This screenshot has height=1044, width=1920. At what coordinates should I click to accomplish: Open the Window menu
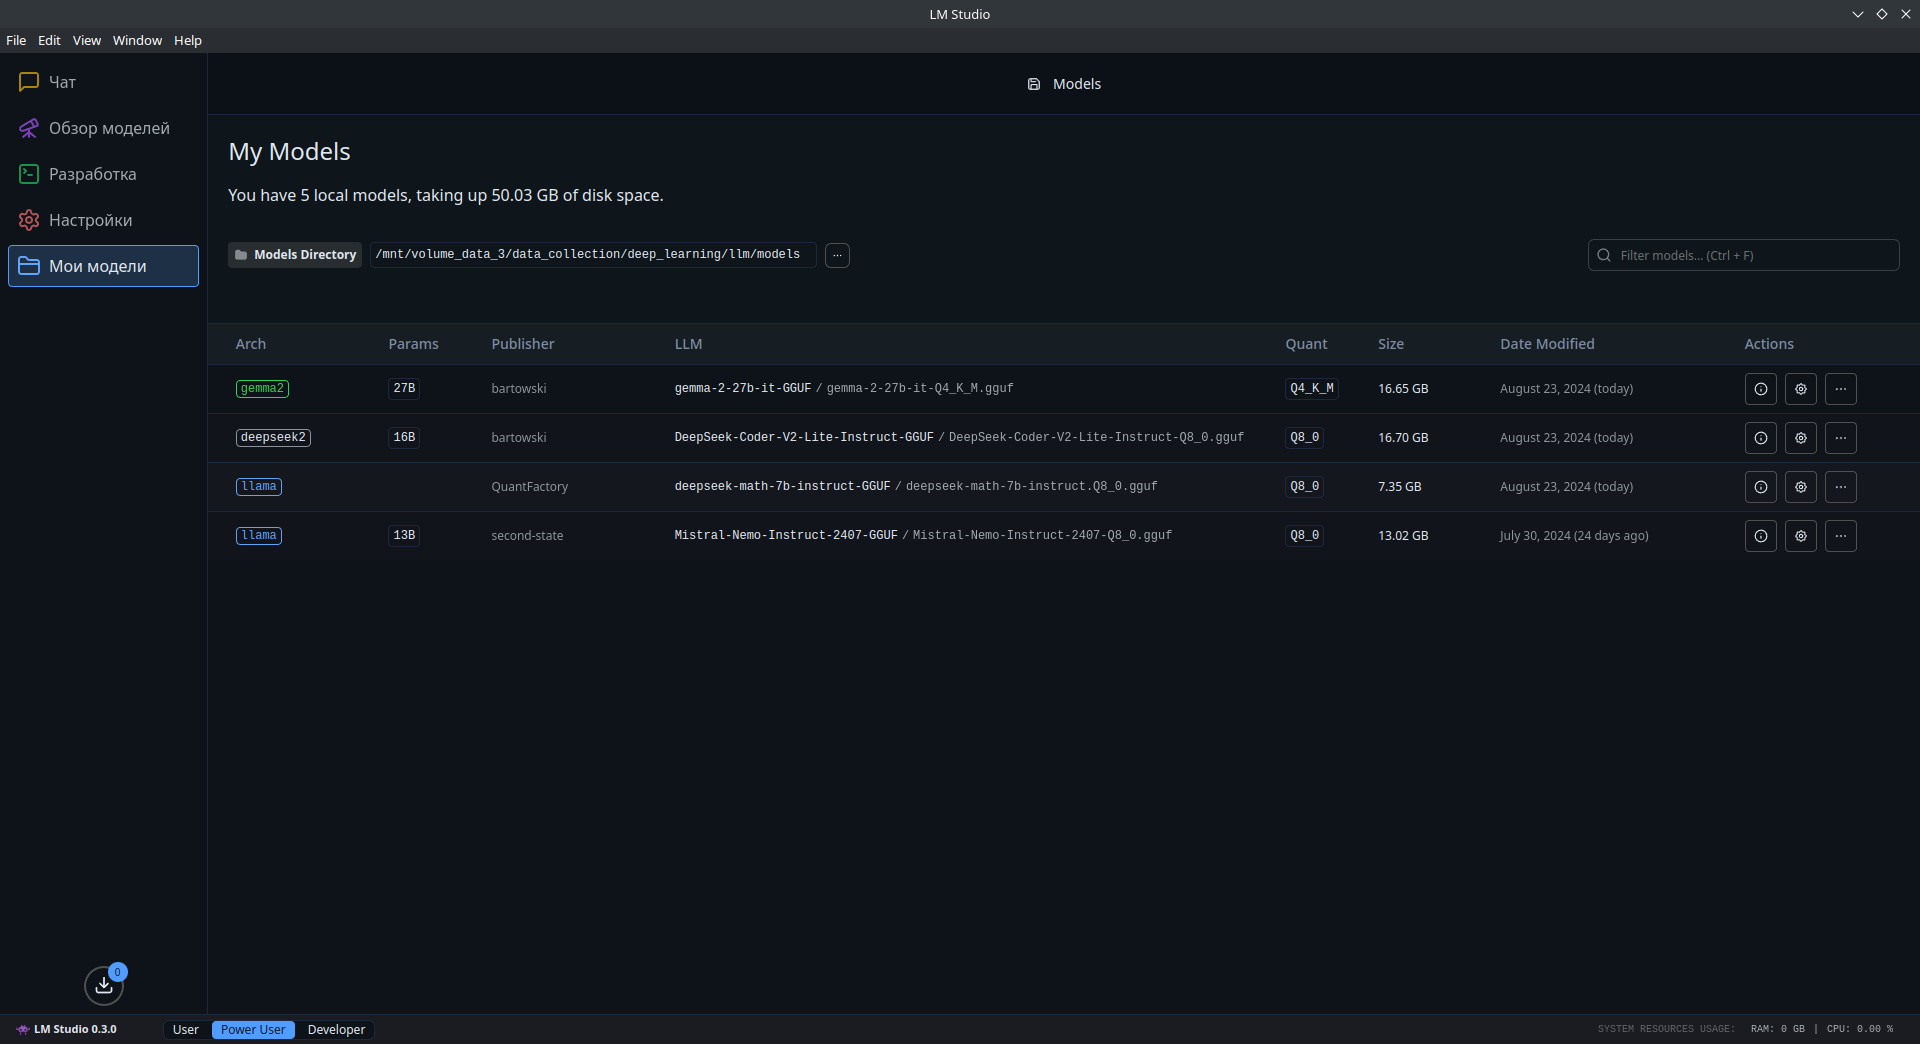point(137,40)
